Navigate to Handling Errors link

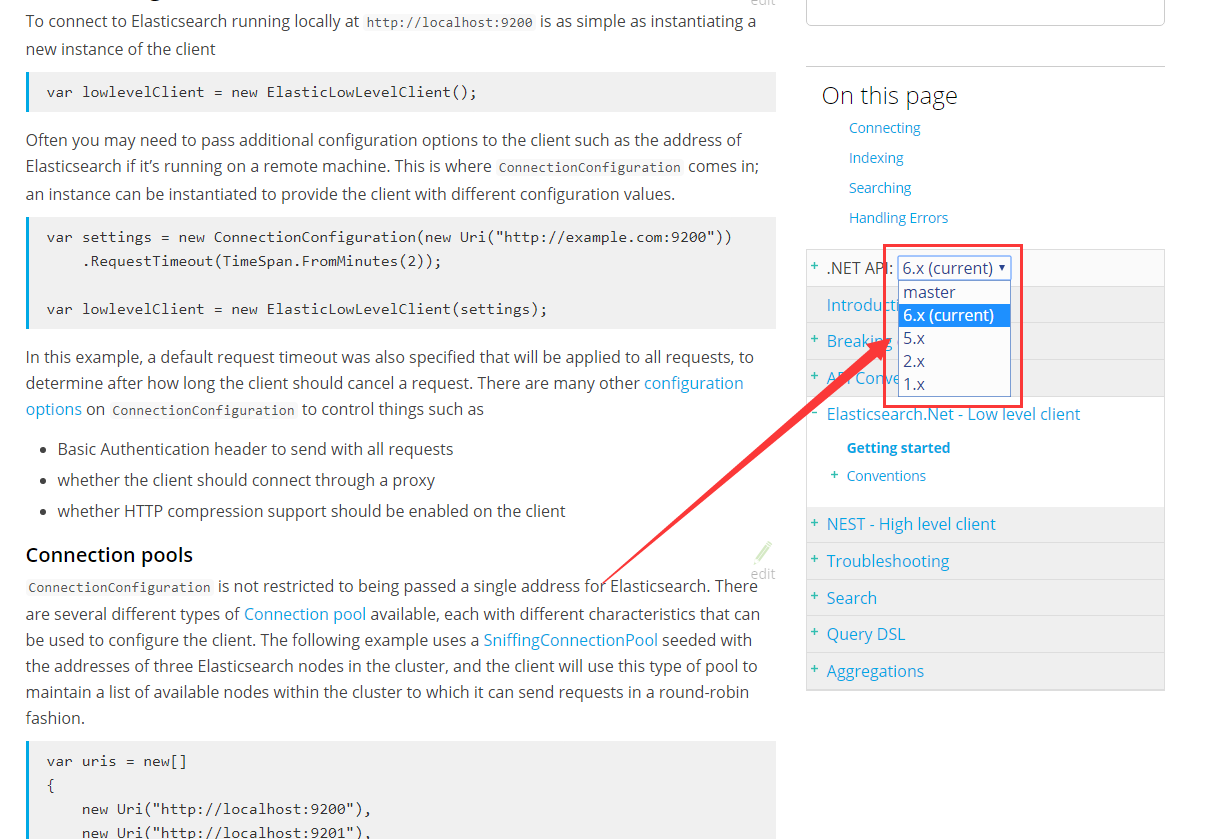tap(898, 218)
